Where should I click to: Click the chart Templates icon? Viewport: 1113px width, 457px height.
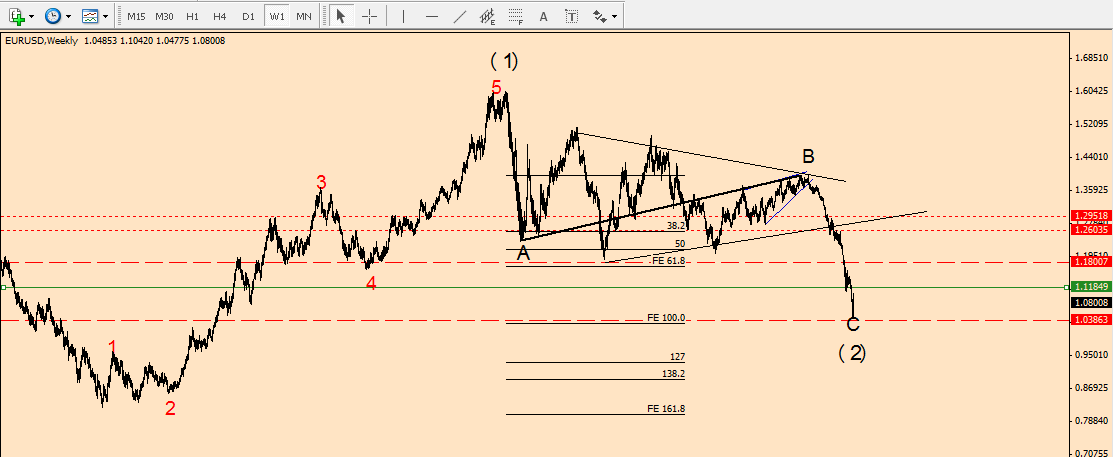click(90, 16)
